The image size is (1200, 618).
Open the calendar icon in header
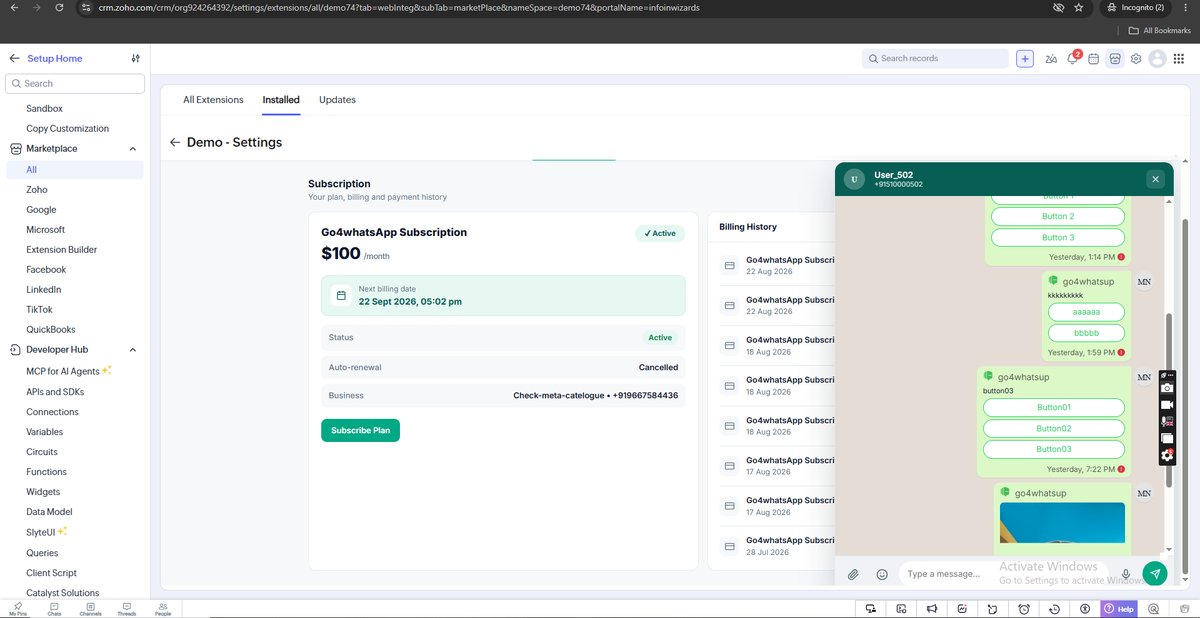pos(1094,59)
